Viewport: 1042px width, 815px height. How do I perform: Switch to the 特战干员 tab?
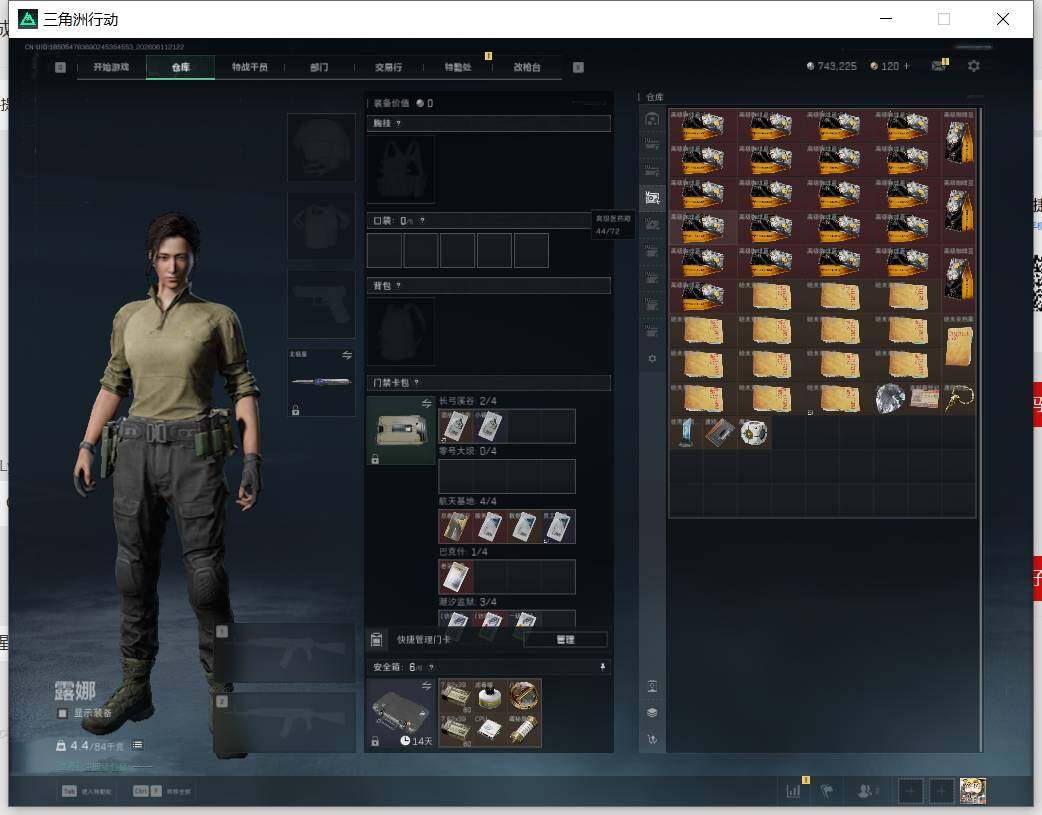tap(250, 67)
